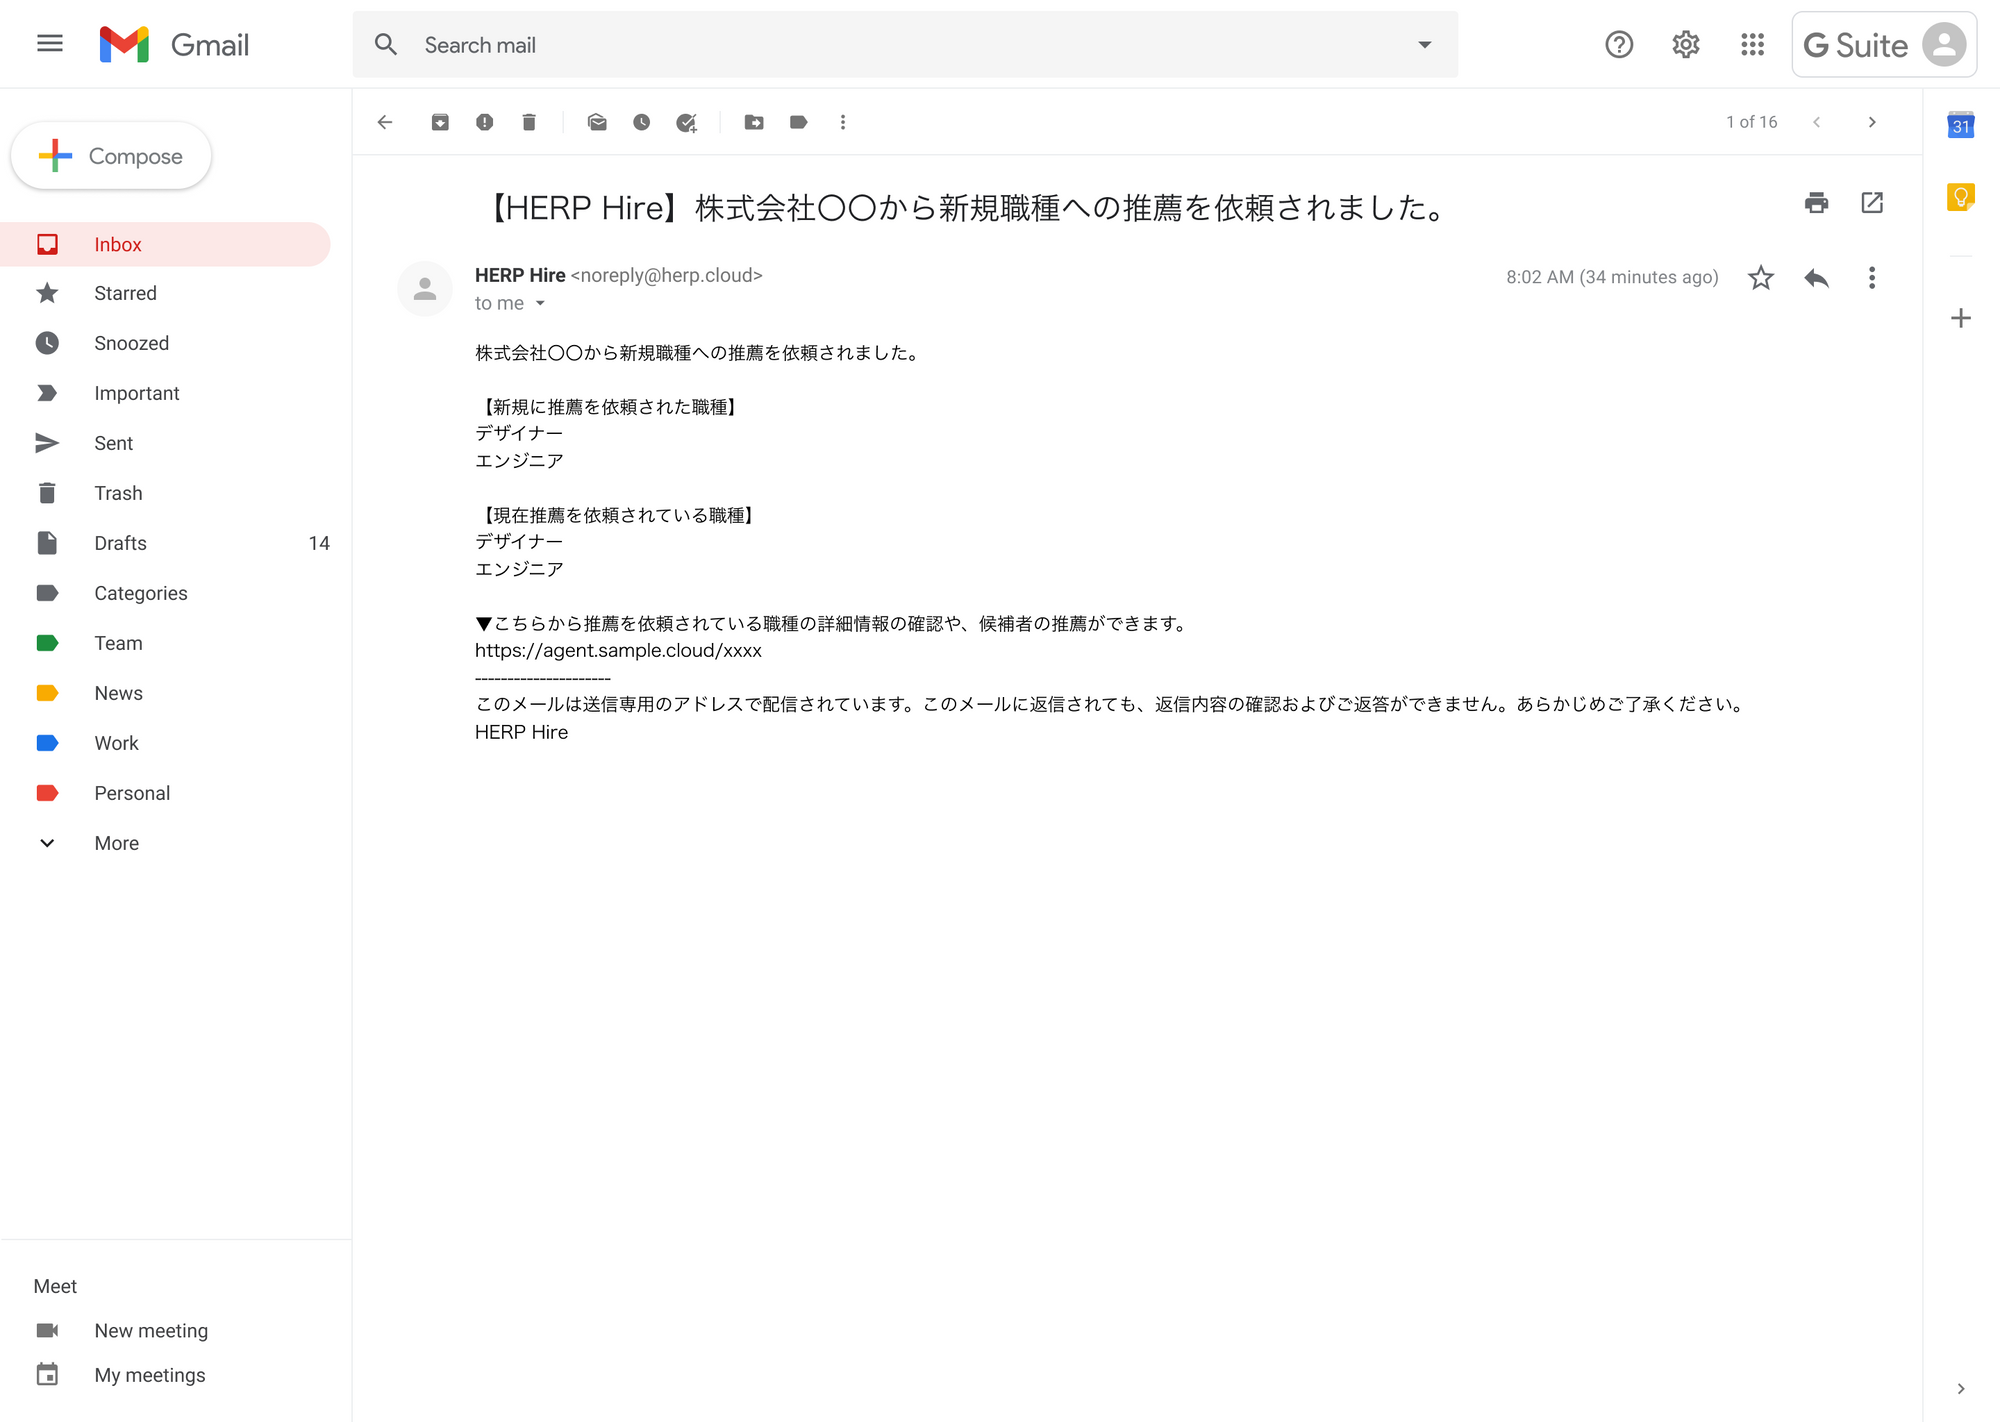Archive this email using the toolbar
This screenshot has height=1422, width=2000.
click(440, 122)
